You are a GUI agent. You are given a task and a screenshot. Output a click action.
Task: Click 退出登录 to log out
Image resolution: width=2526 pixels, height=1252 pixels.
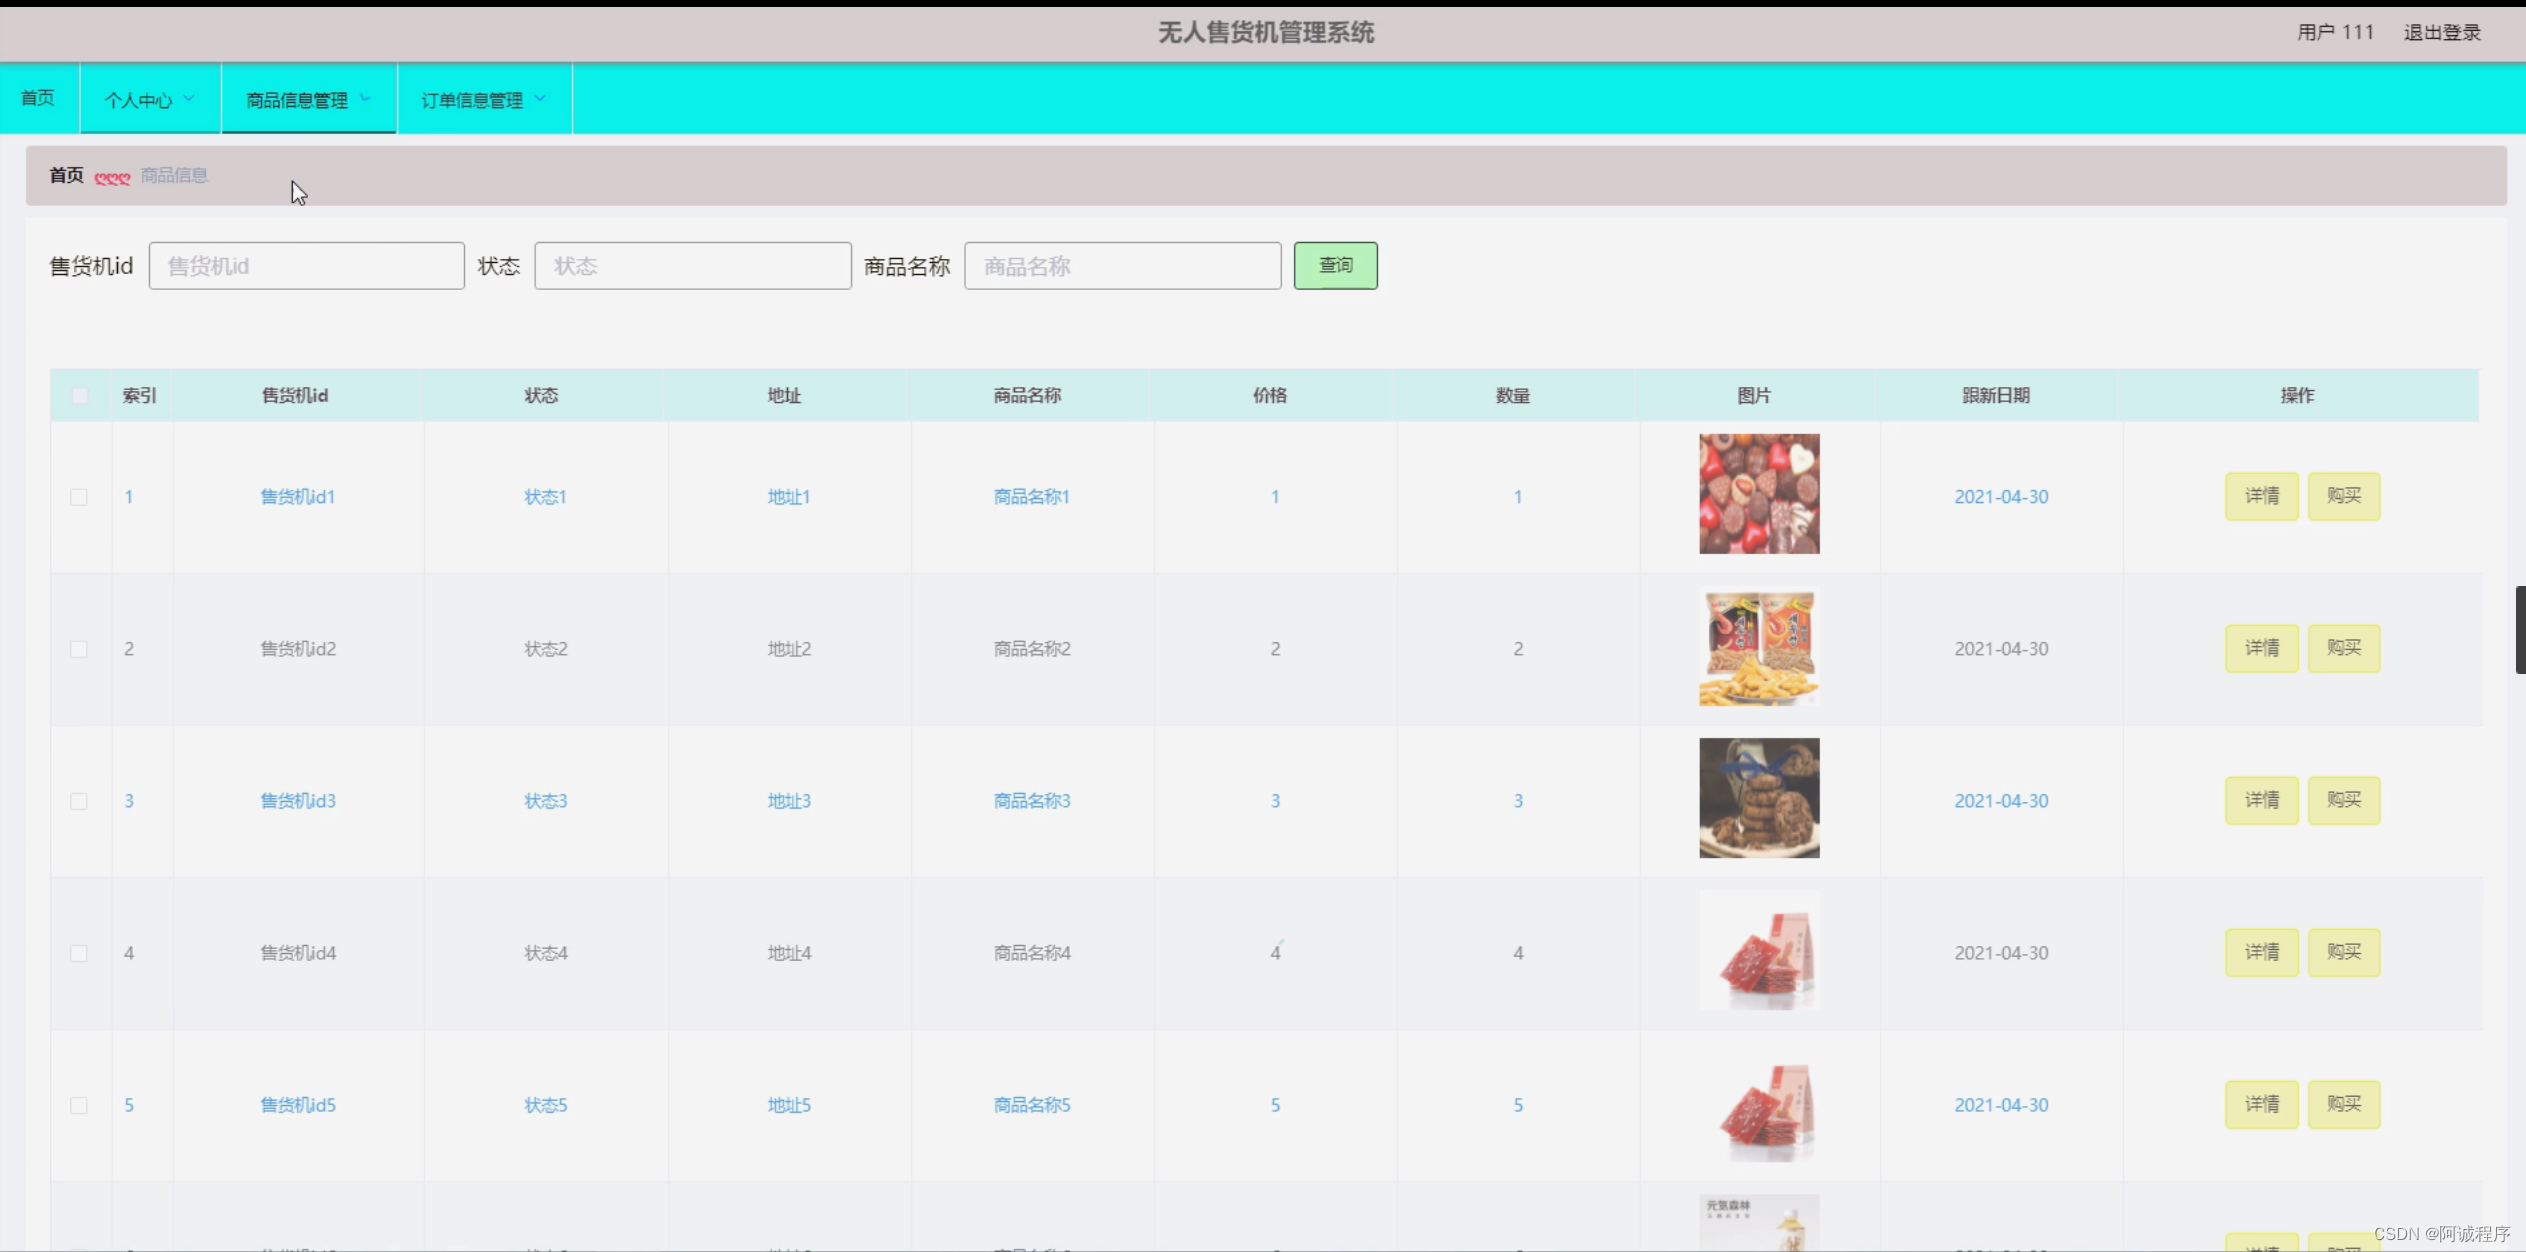pyautogui.click(x=2441, y=32)
